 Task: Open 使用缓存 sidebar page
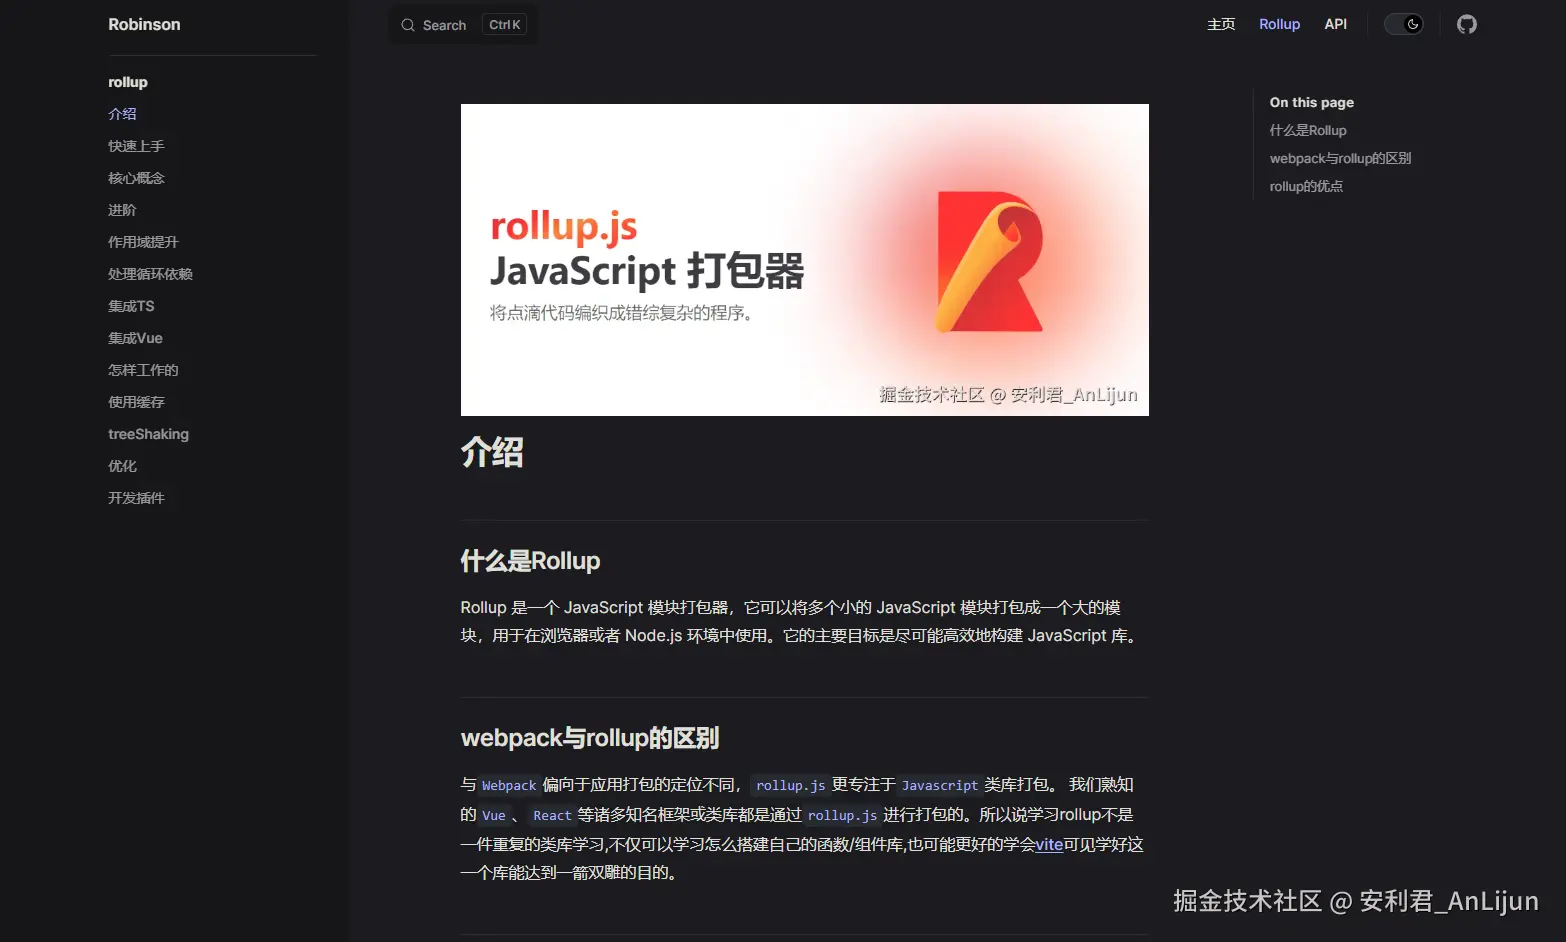pyautogui.click(x=136, y=402)
